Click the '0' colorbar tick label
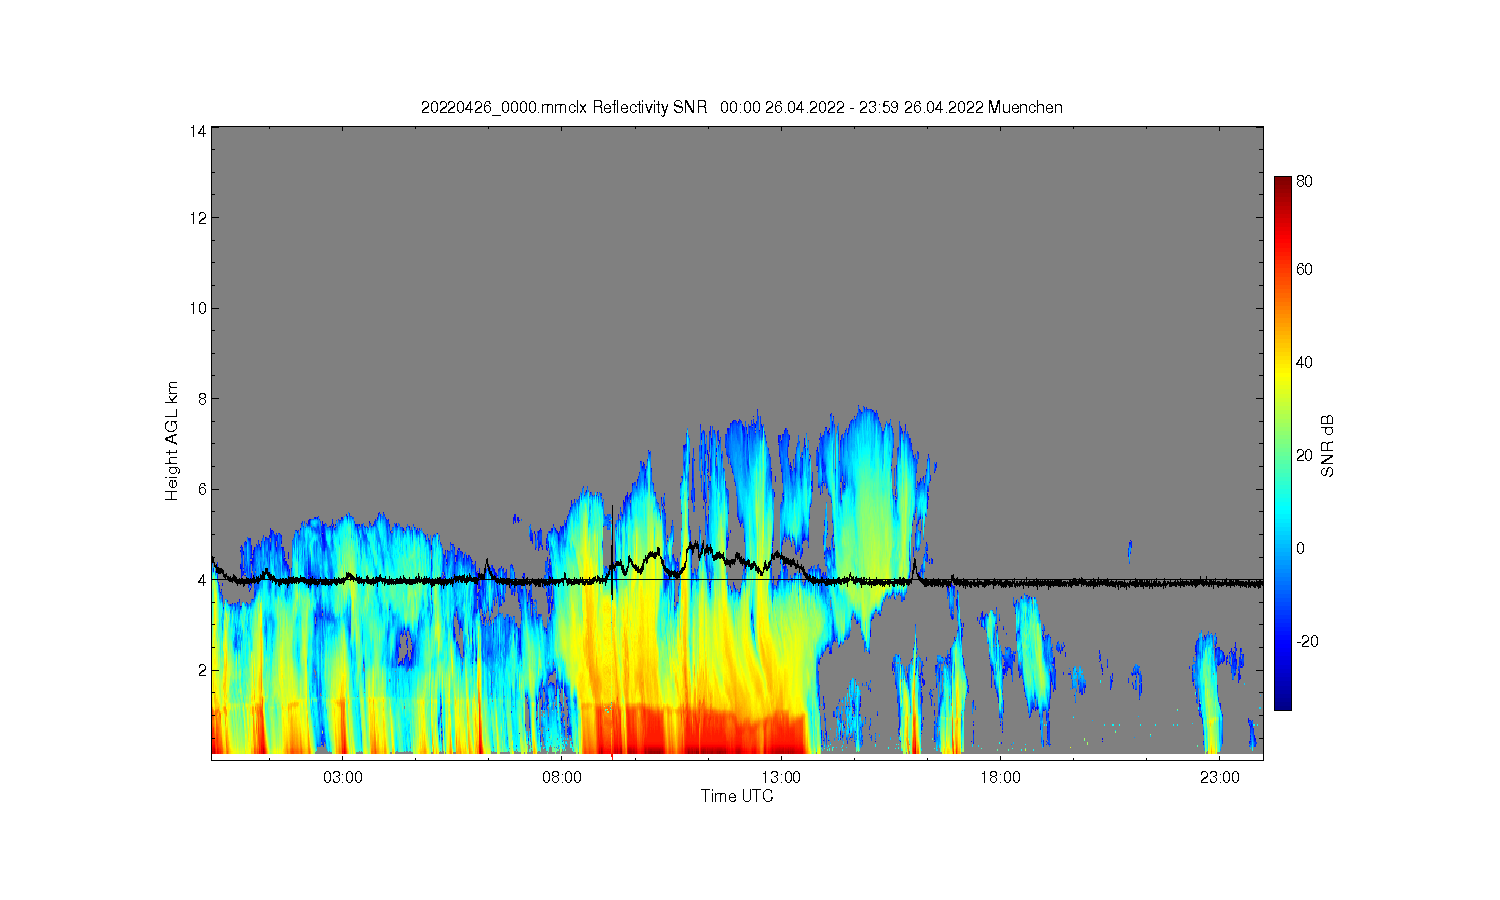1500x900 pixels. 1301,549
